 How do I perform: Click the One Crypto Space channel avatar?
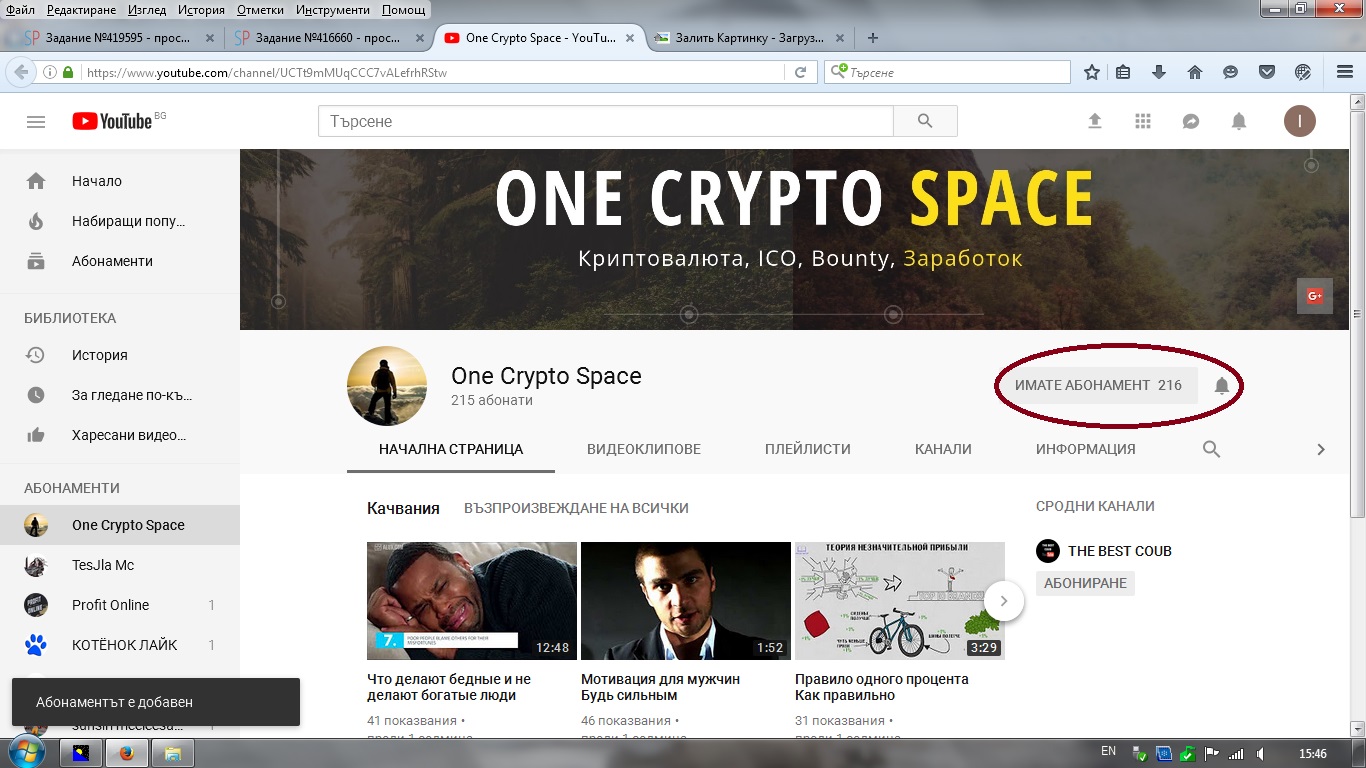(386, 386)
